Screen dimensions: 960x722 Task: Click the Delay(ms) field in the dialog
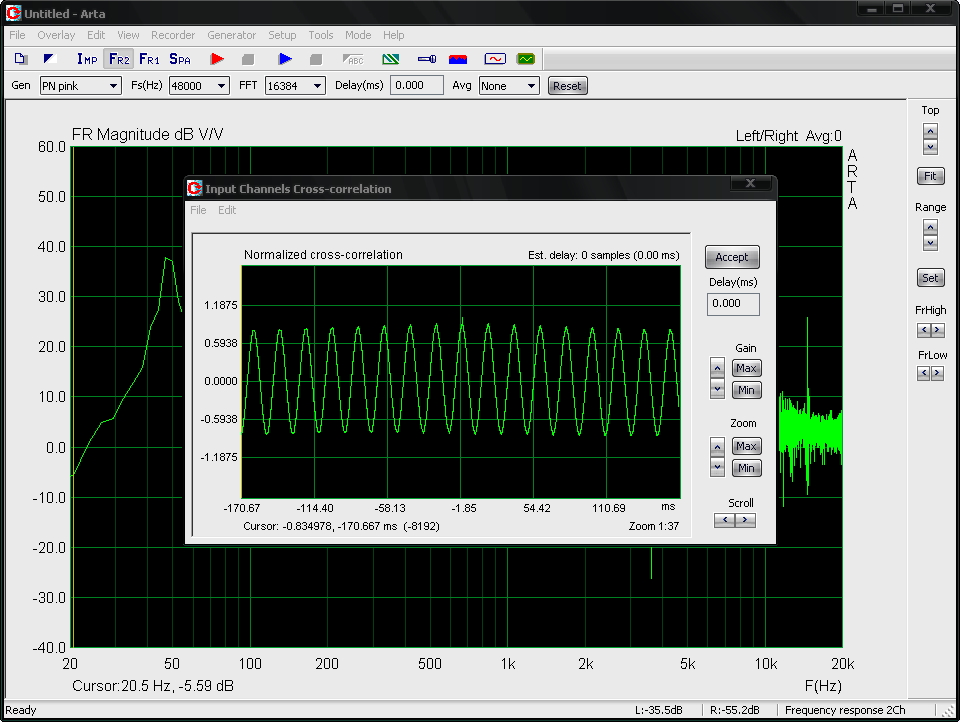(732, 304)
